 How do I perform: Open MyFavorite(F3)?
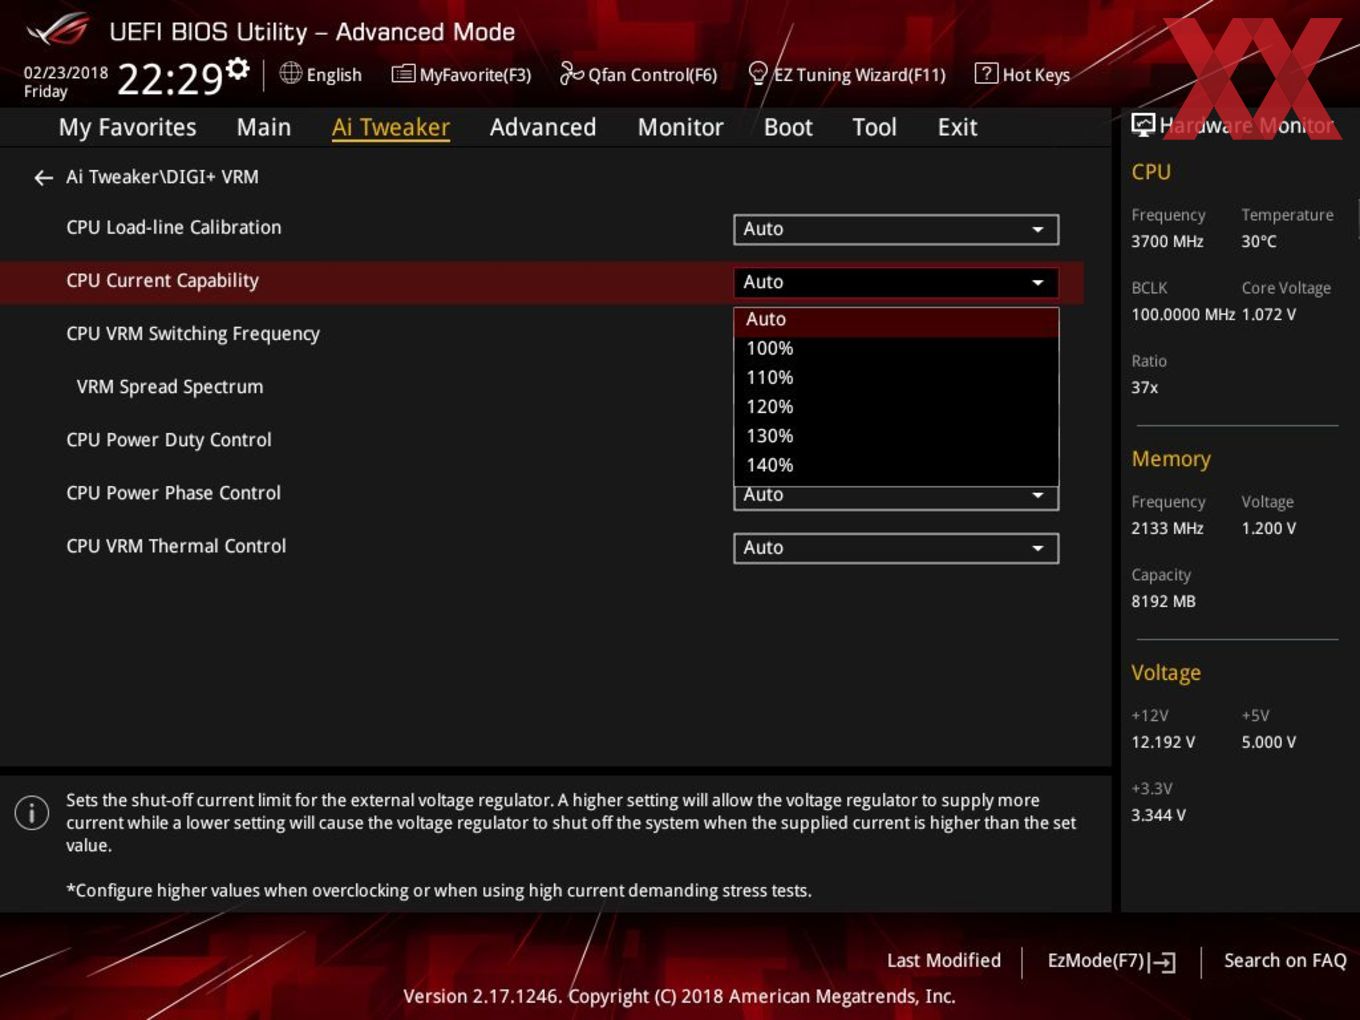461,74
